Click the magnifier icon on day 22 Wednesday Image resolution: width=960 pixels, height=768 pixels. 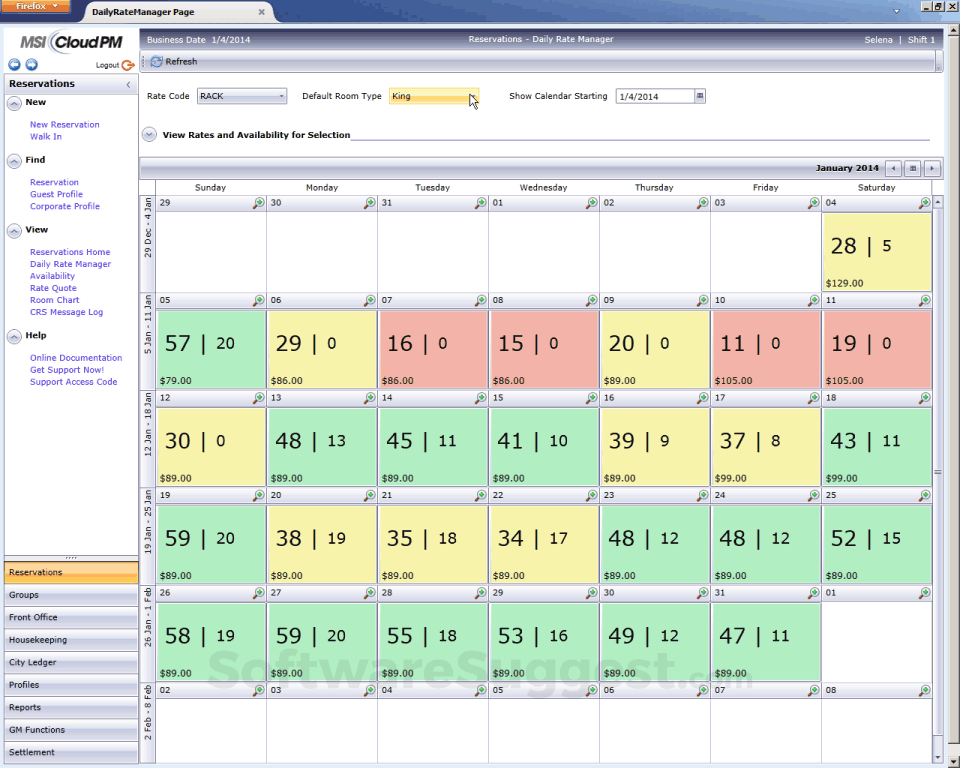click(591, 495)
